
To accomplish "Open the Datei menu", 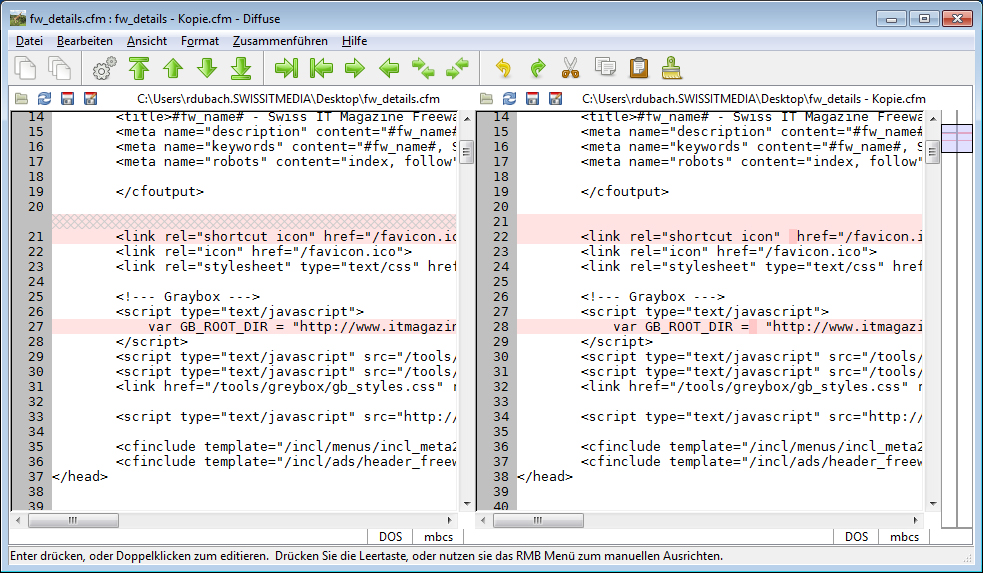I will (29, 41).
